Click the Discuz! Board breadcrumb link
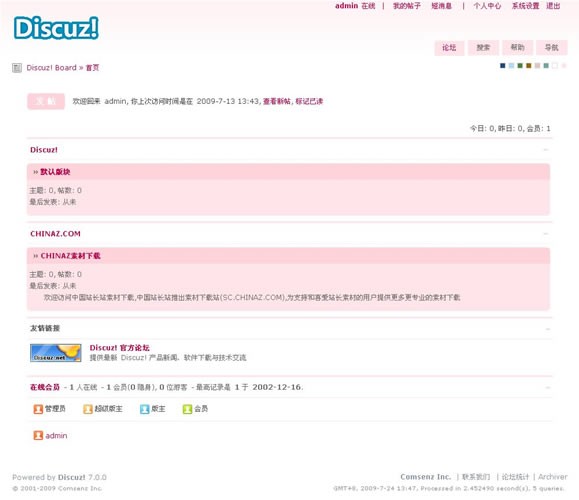 coord(51,68)
